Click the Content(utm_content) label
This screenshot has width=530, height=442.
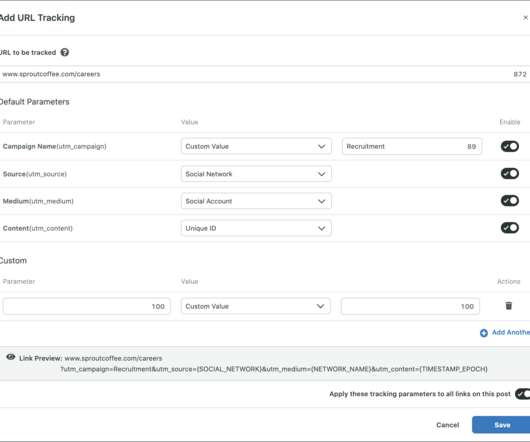[38, 228]
